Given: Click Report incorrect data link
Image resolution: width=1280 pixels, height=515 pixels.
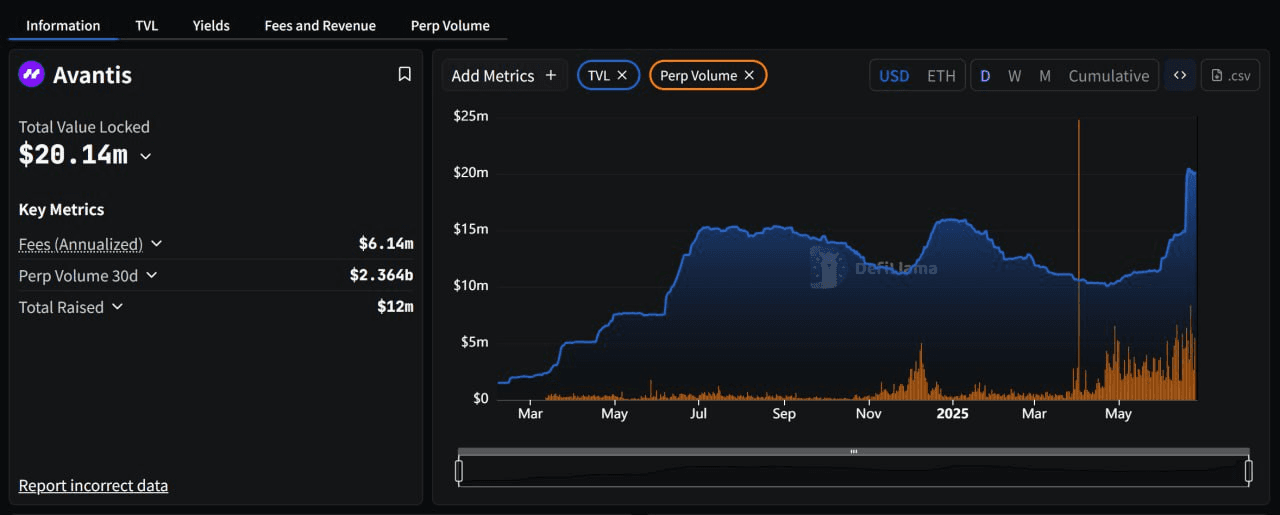Looking at the screenshot, I should 93,485.
